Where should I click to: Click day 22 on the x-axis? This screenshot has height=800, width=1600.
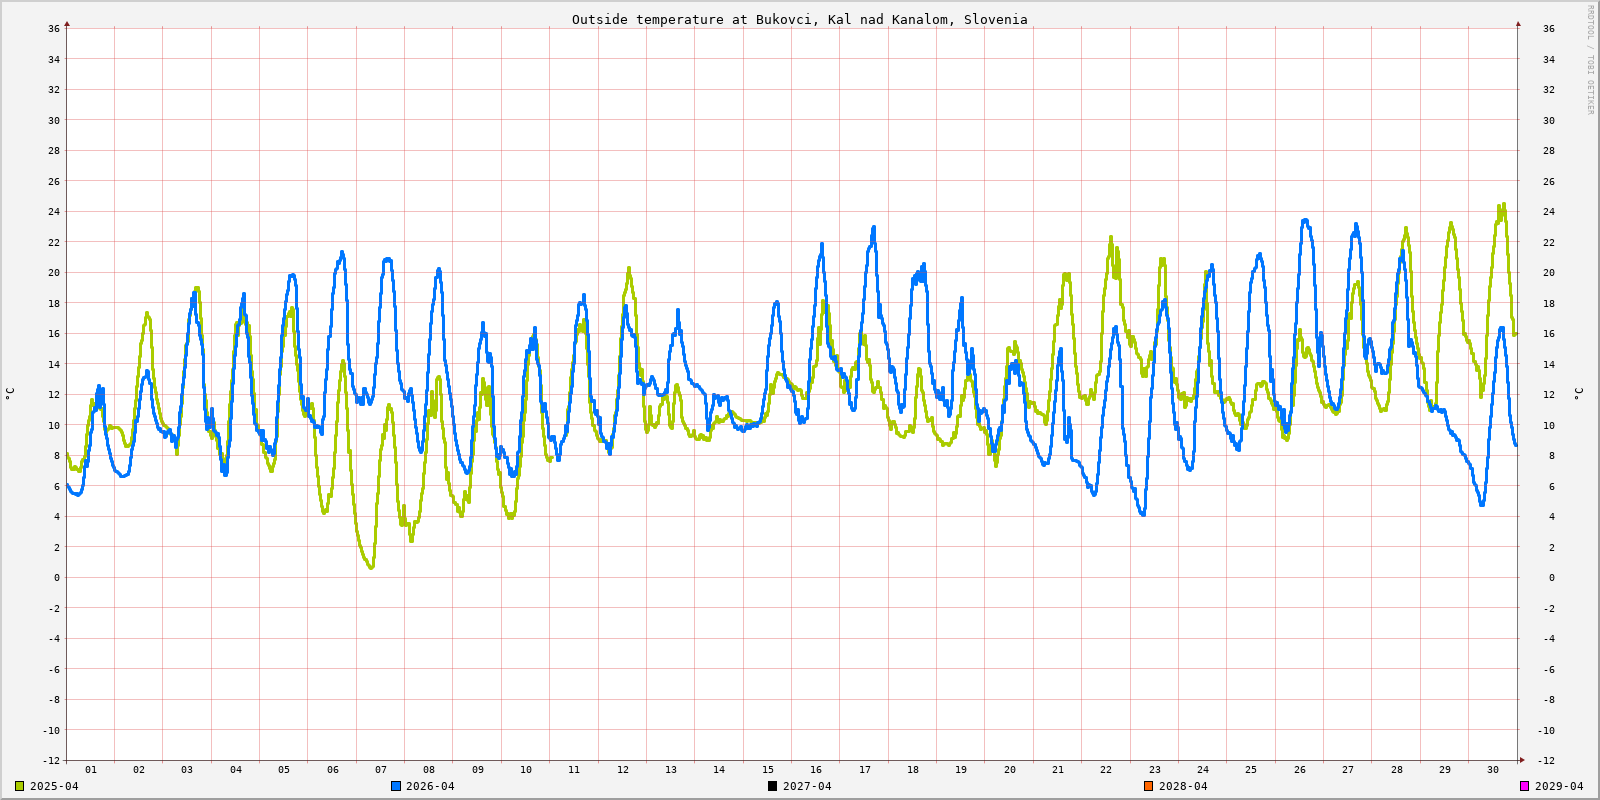(x=1106, y=769)
